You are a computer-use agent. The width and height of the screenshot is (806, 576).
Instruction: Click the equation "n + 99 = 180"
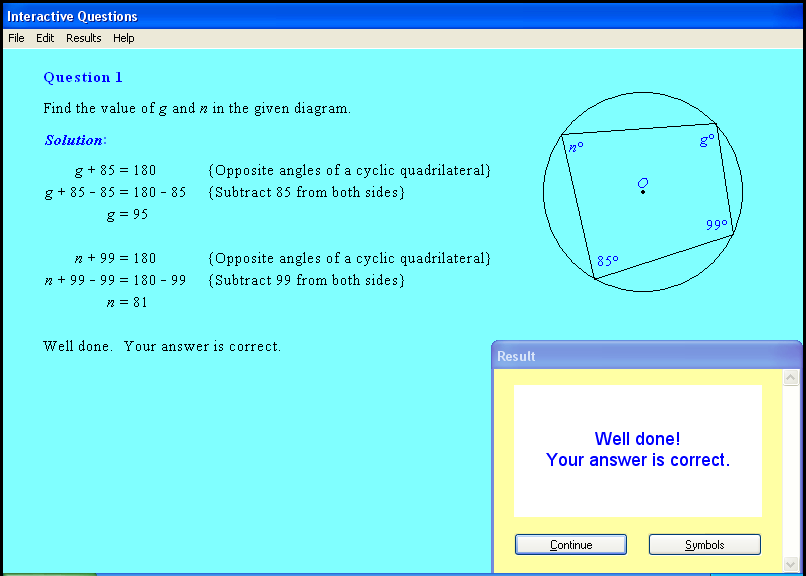[x=115, y=258]
